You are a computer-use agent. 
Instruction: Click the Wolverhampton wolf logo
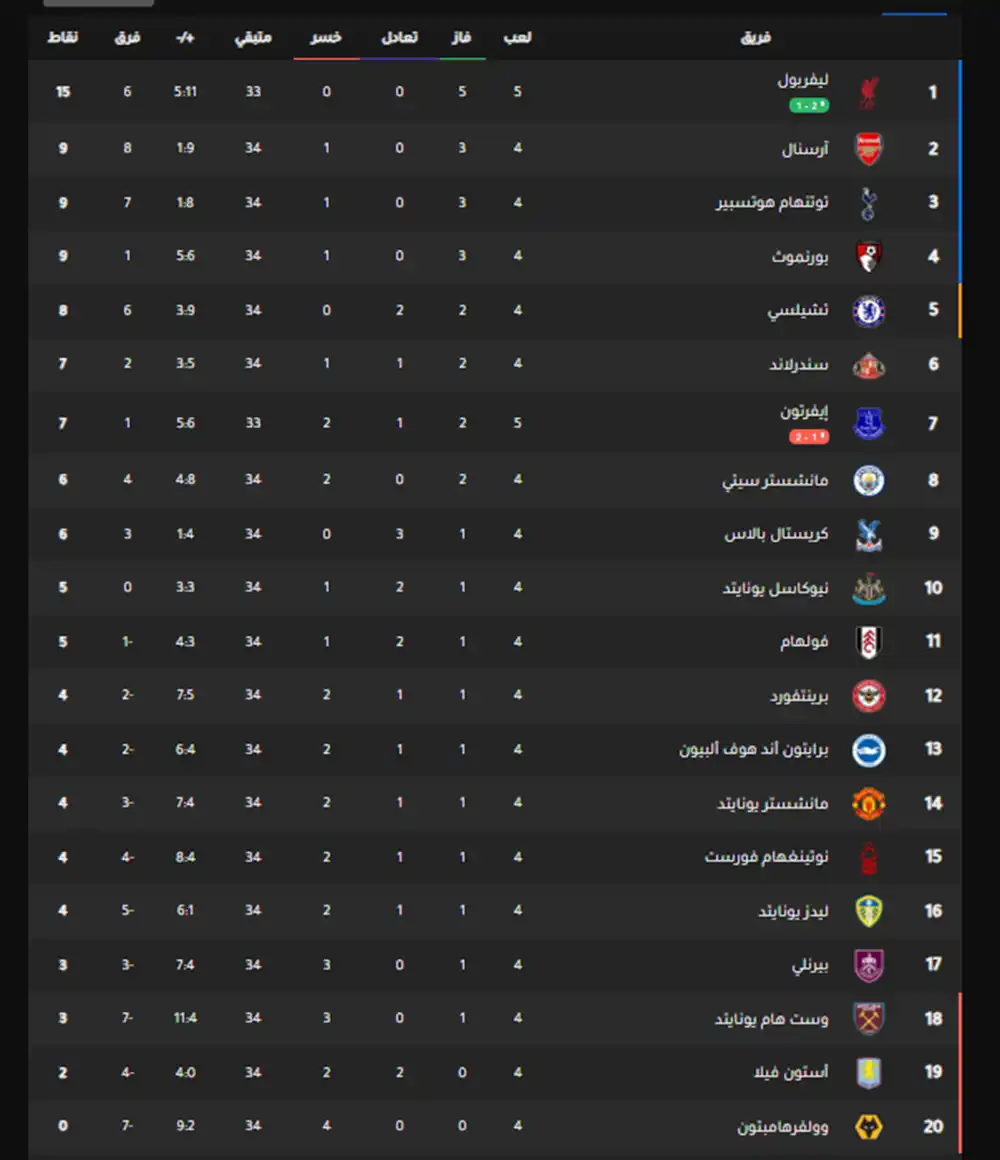pos(868,1127)
